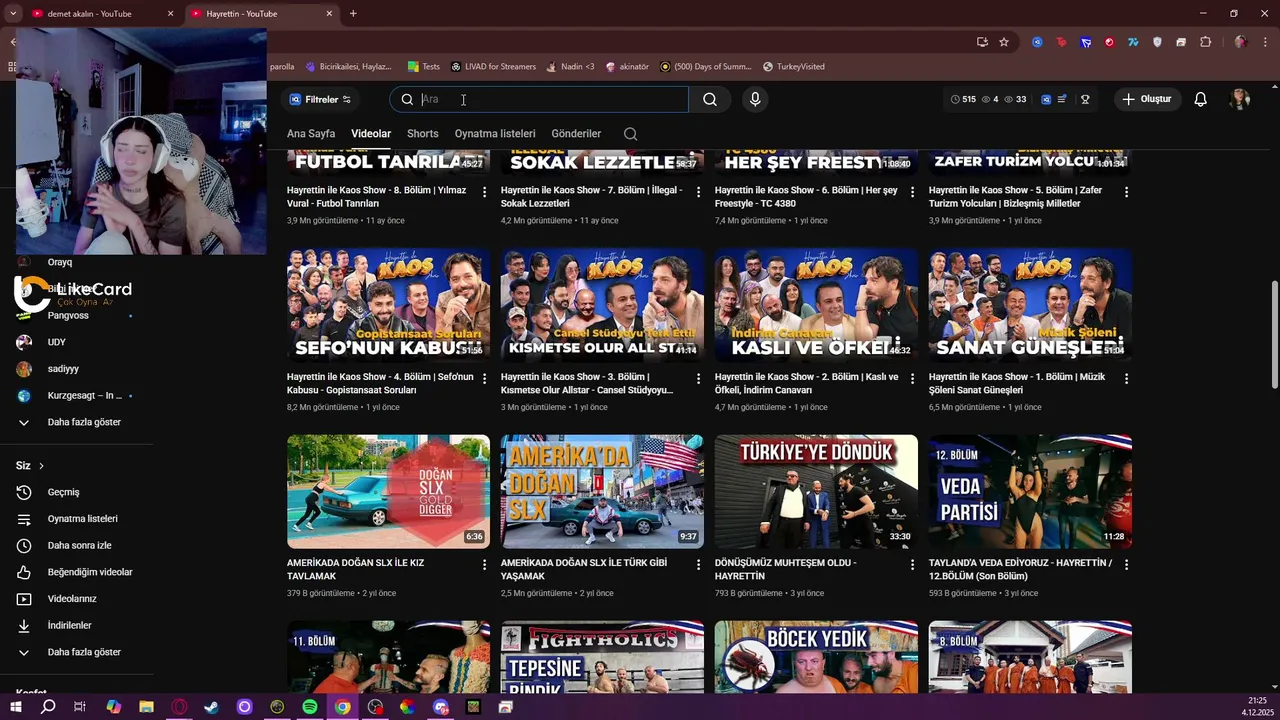This screenshot has height=720, width=1280.
Task: Open Kaos Show 7. Bölüm İllegal Sokak Lezzetleri title
Action: 591,196
